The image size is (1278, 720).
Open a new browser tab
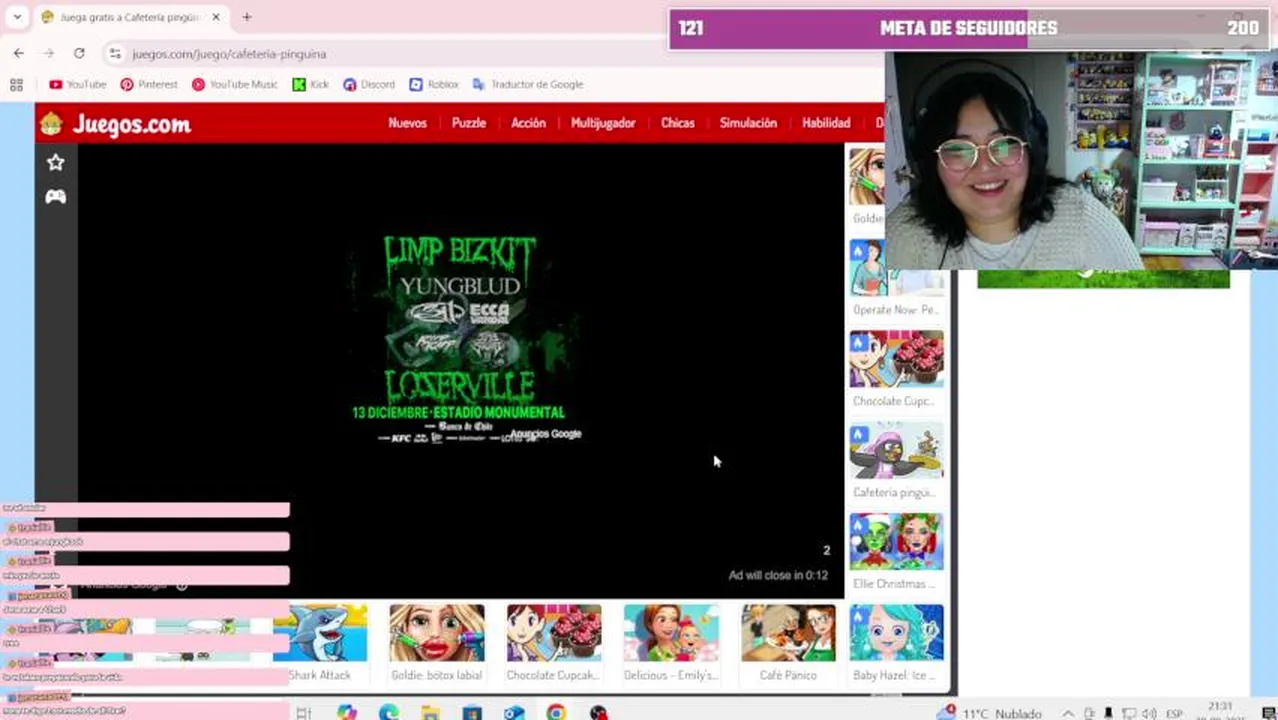tap(247, 17)
